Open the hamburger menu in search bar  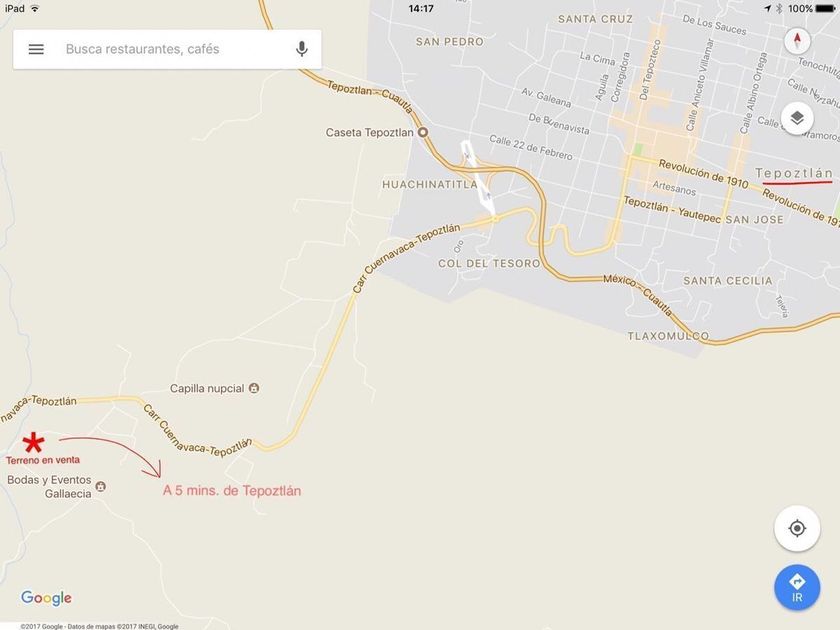pyautogui.click(x=36, y=49)
